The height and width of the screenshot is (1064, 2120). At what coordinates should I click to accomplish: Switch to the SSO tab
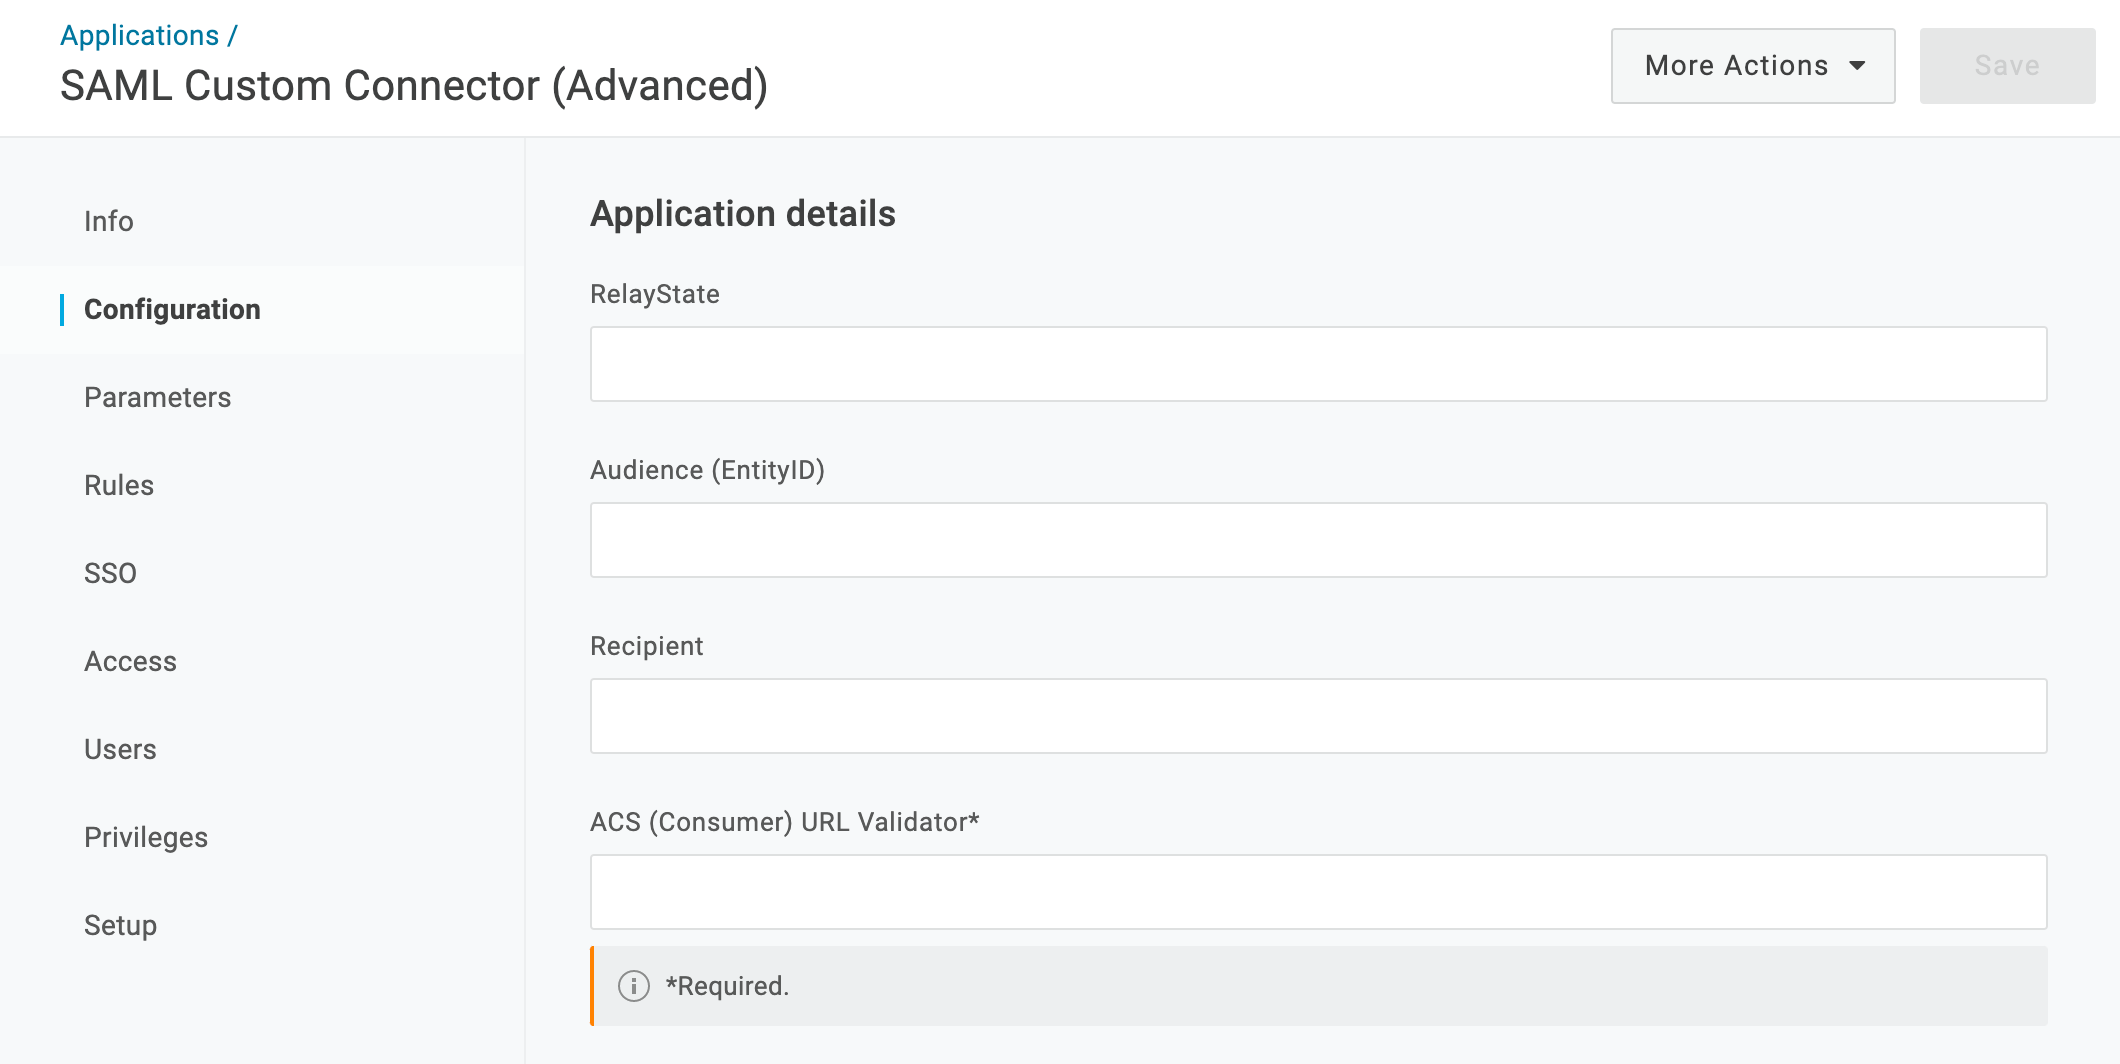tap(110, 573)
